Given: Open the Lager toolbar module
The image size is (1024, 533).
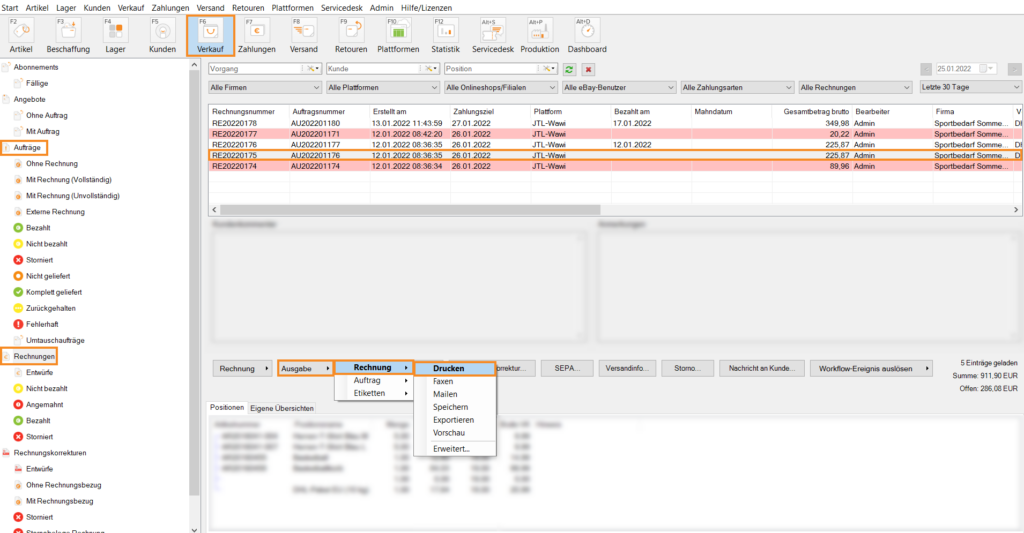Looking at the screenshot, I should click(x=115, y=35).
